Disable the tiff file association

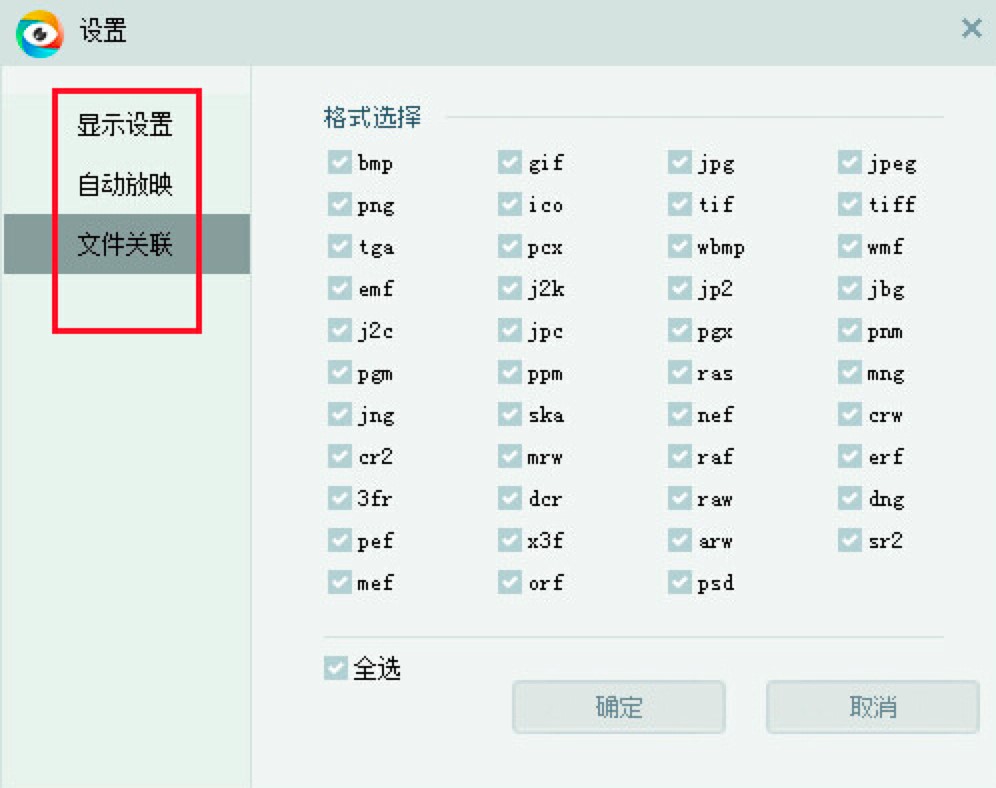point(850,204)
